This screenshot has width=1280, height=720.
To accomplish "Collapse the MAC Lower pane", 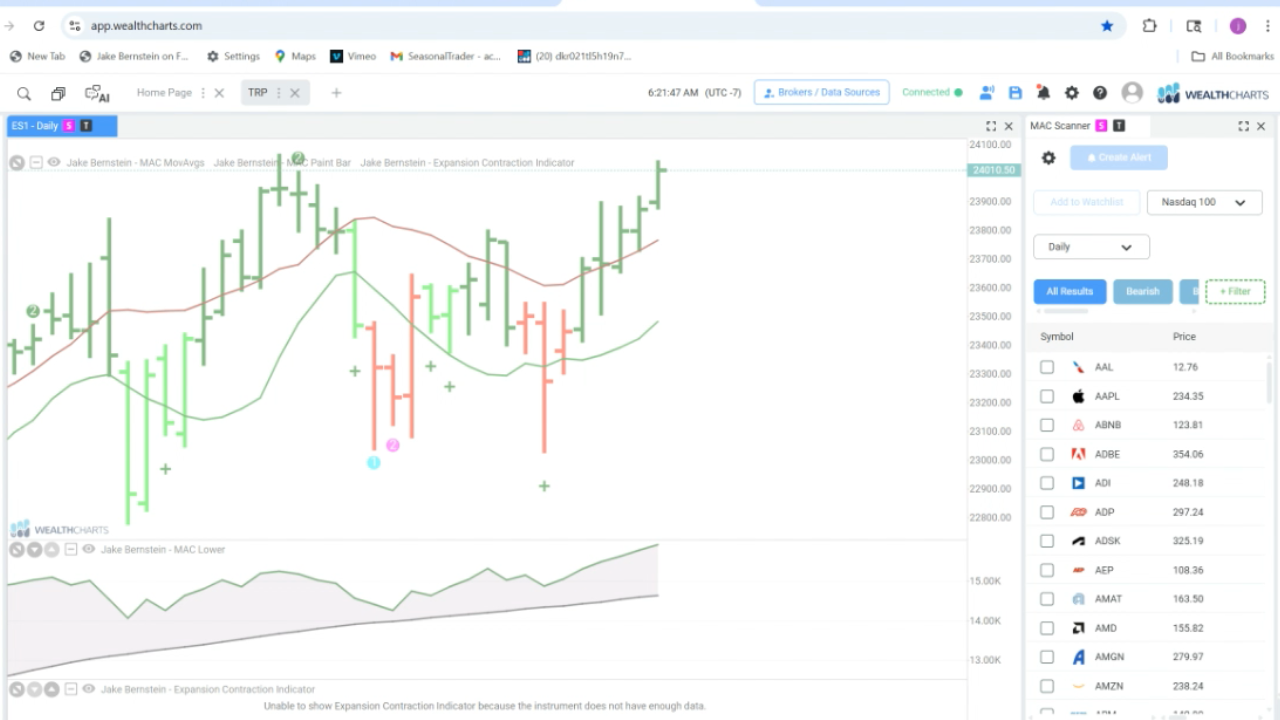I will pyautogui.click(x=70, y=550).
